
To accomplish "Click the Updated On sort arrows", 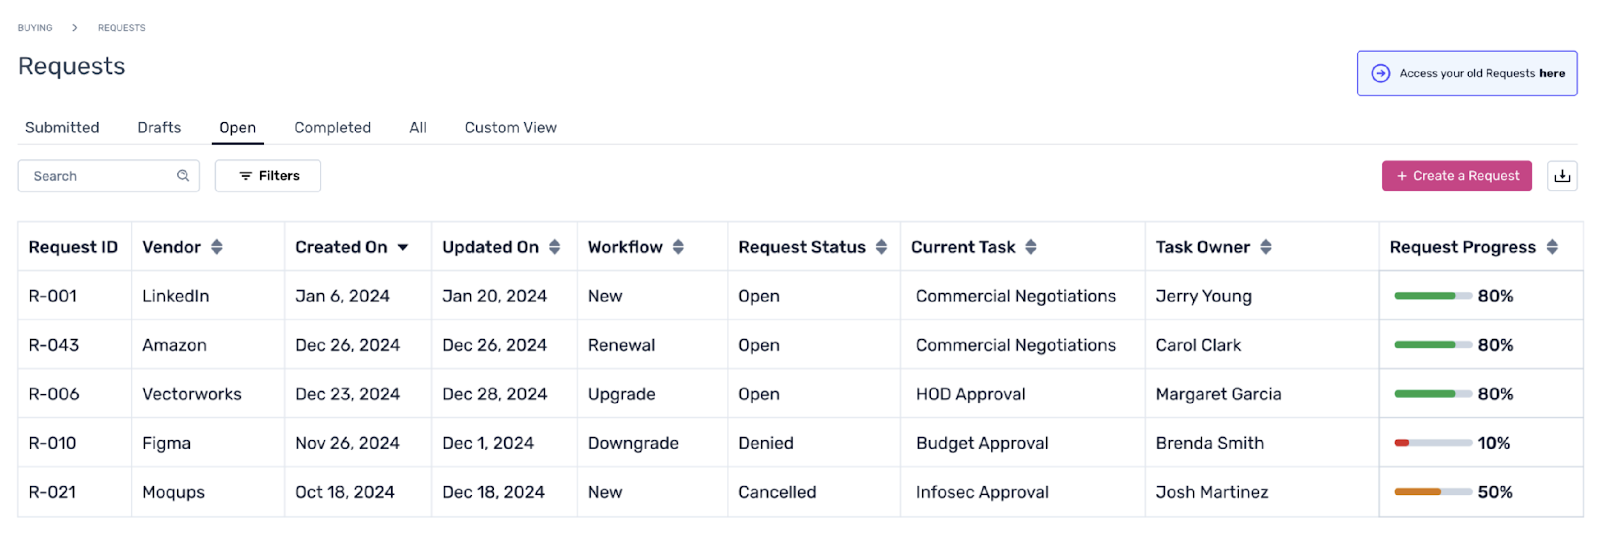I will point(554,247).
